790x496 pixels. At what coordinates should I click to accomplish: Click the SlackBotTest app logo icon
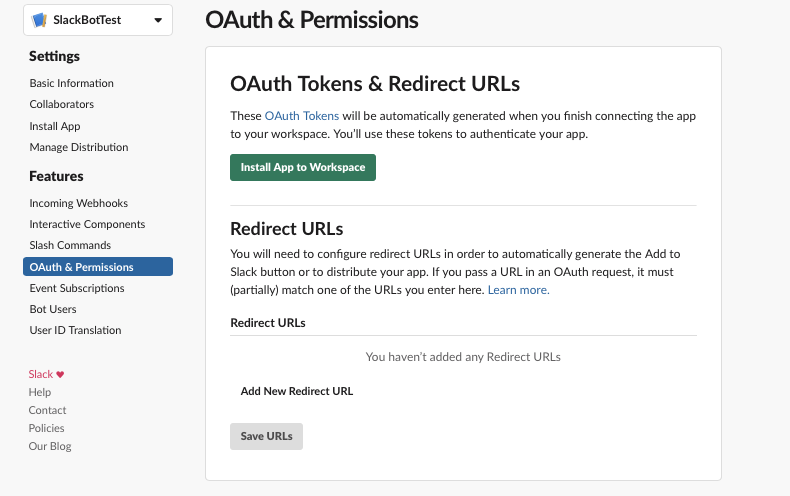pyautogui.click(x=39, y=20)
